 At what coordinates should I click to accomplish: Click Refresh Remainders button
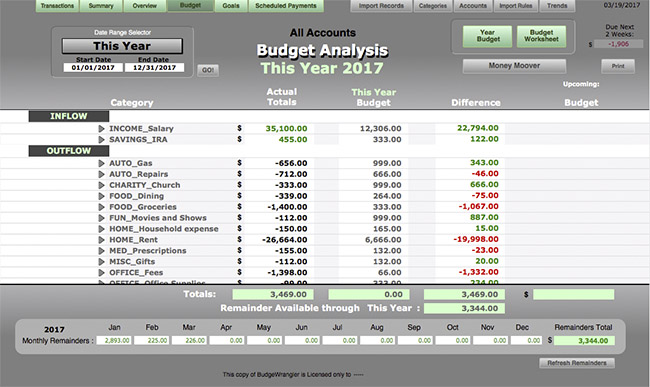(x=577, y=363)
